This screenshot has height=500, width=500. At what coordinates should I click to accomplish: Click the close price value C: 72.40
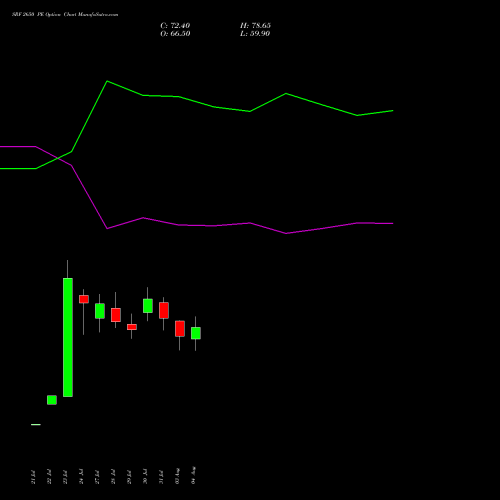coord(175,26)
